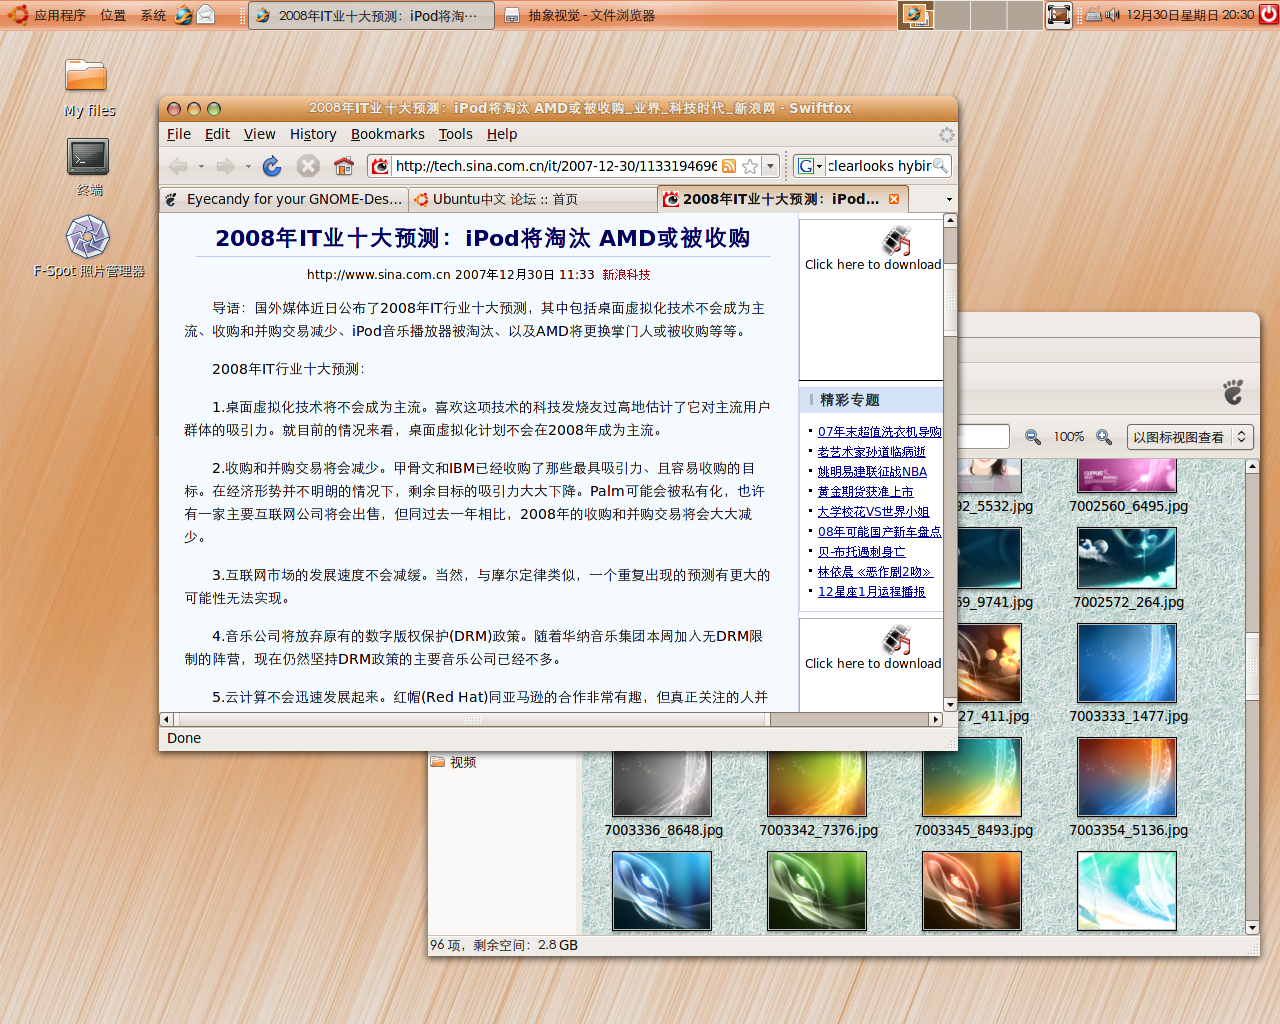Click the 新浪科技 source link
This screenshot has height=1024, width=1280.
626,274
